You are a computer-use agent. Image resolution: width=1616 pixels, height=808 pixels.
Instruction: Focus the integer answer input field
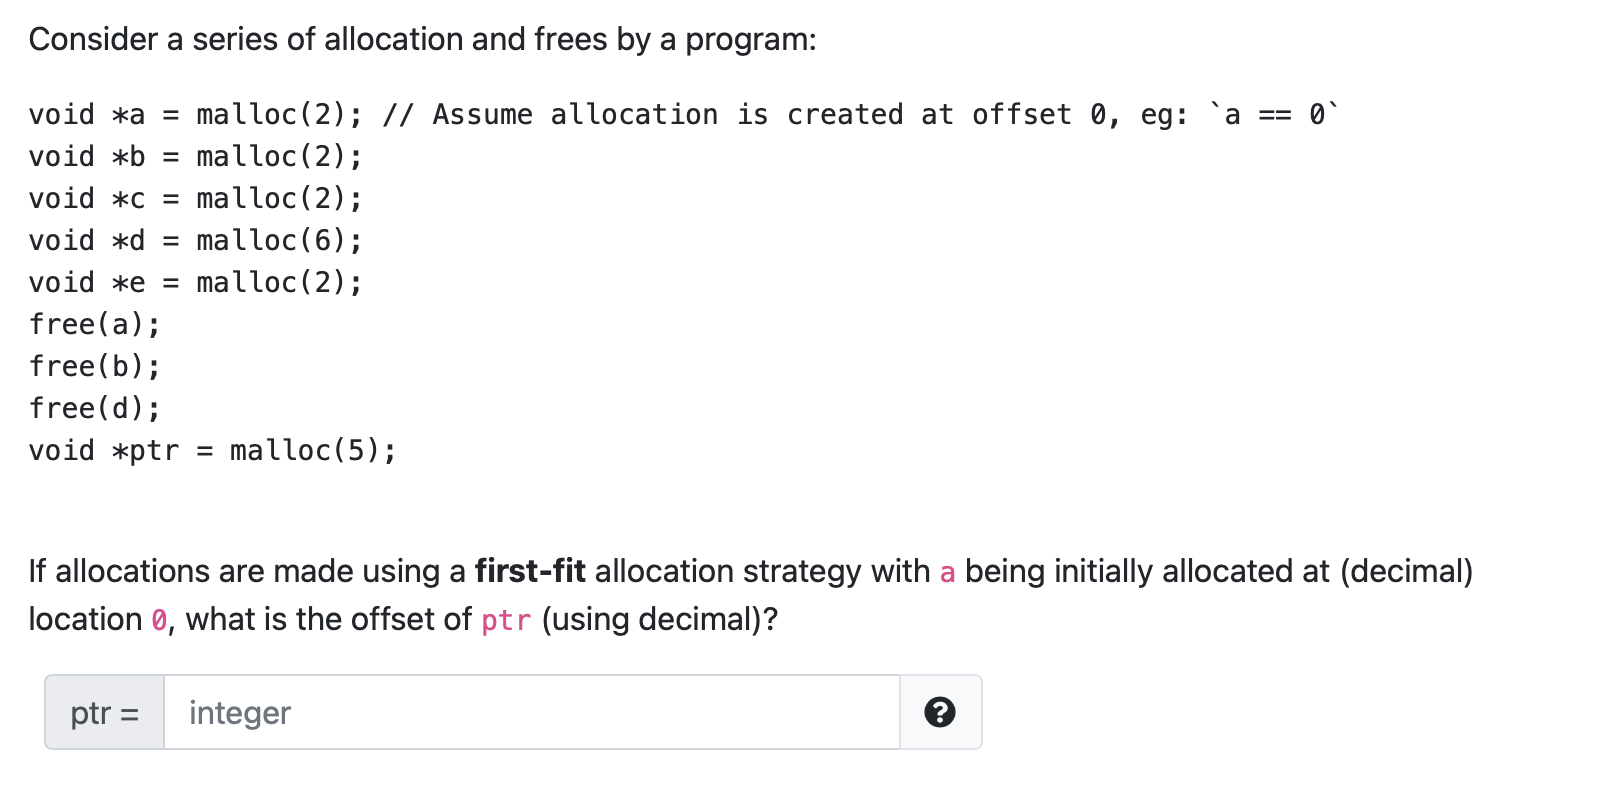click(531, 712)
